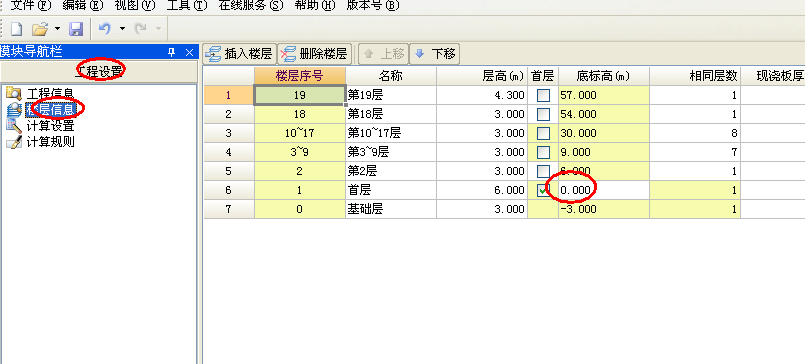Screen dimensions: 805x364
Task: Click the 删除楼层 button
Action: [x=314, y=53]
